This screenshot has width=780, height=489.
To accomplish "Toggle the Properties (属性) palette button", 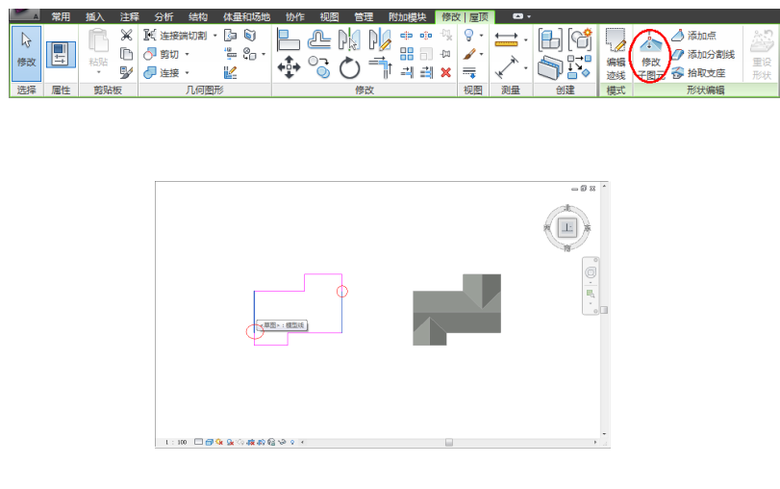I will pos(62,54).
